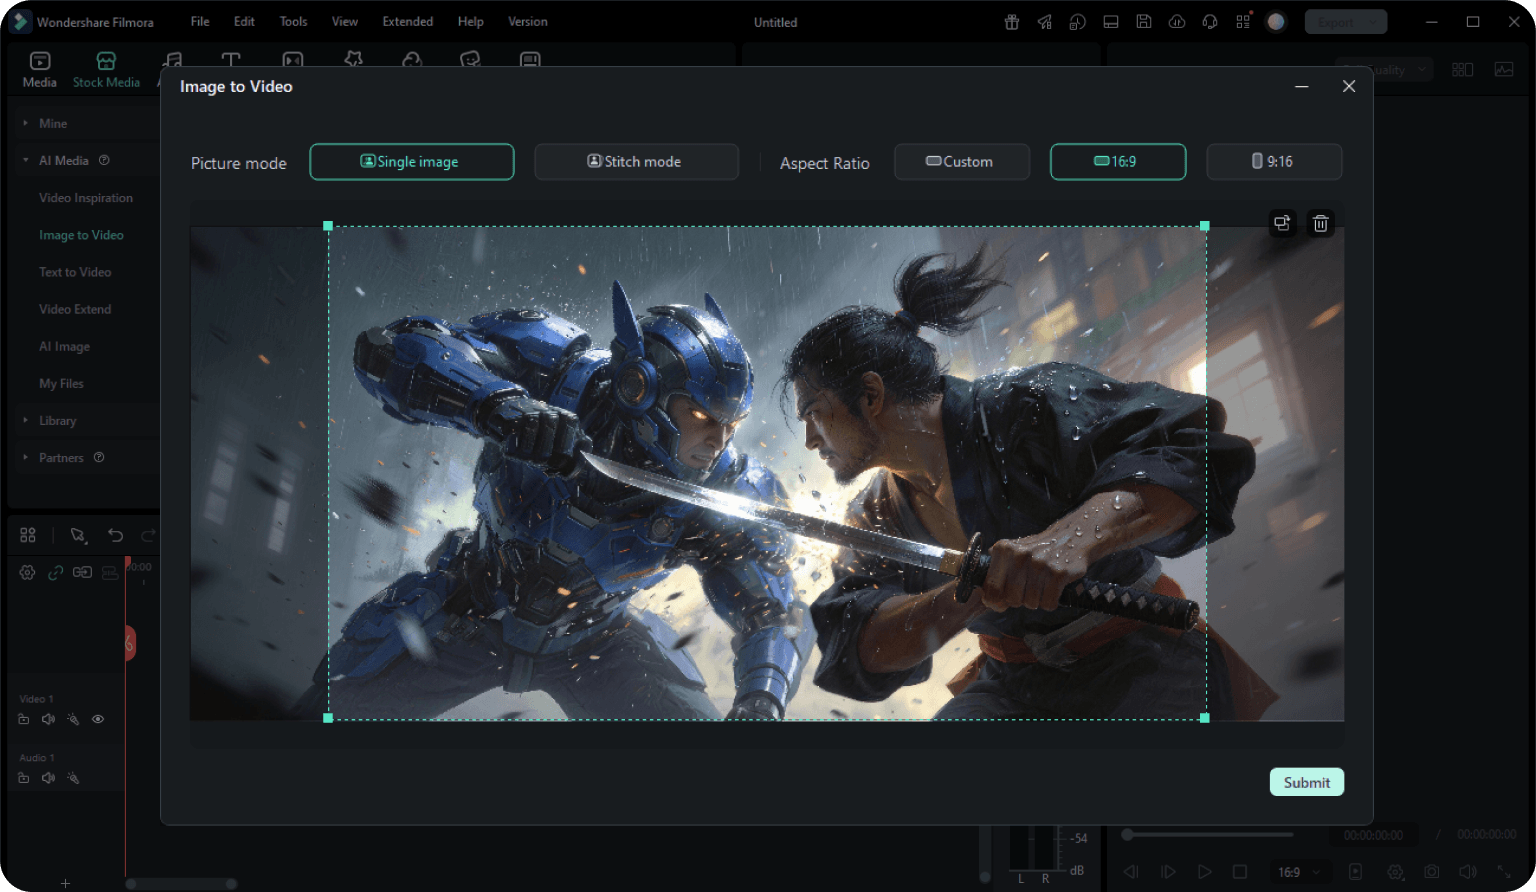Open the Extended menu

[x=408, y=21]
